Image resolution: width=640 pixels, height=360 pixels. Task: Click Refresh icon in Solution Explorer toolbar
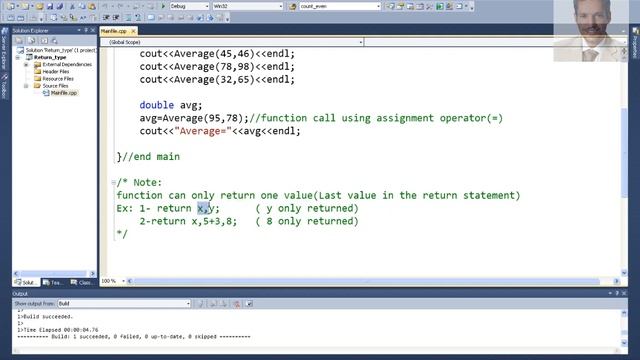click(44, 40)
